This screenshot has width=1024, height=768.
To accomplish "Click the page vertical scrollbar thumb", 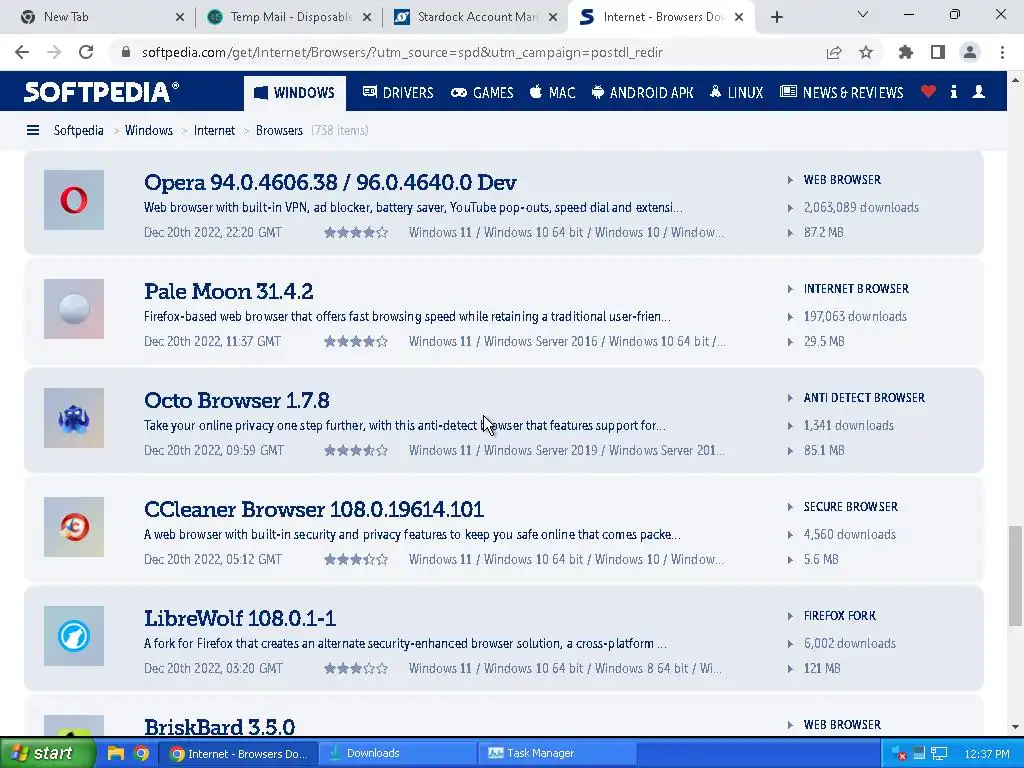I will 1016,576.
